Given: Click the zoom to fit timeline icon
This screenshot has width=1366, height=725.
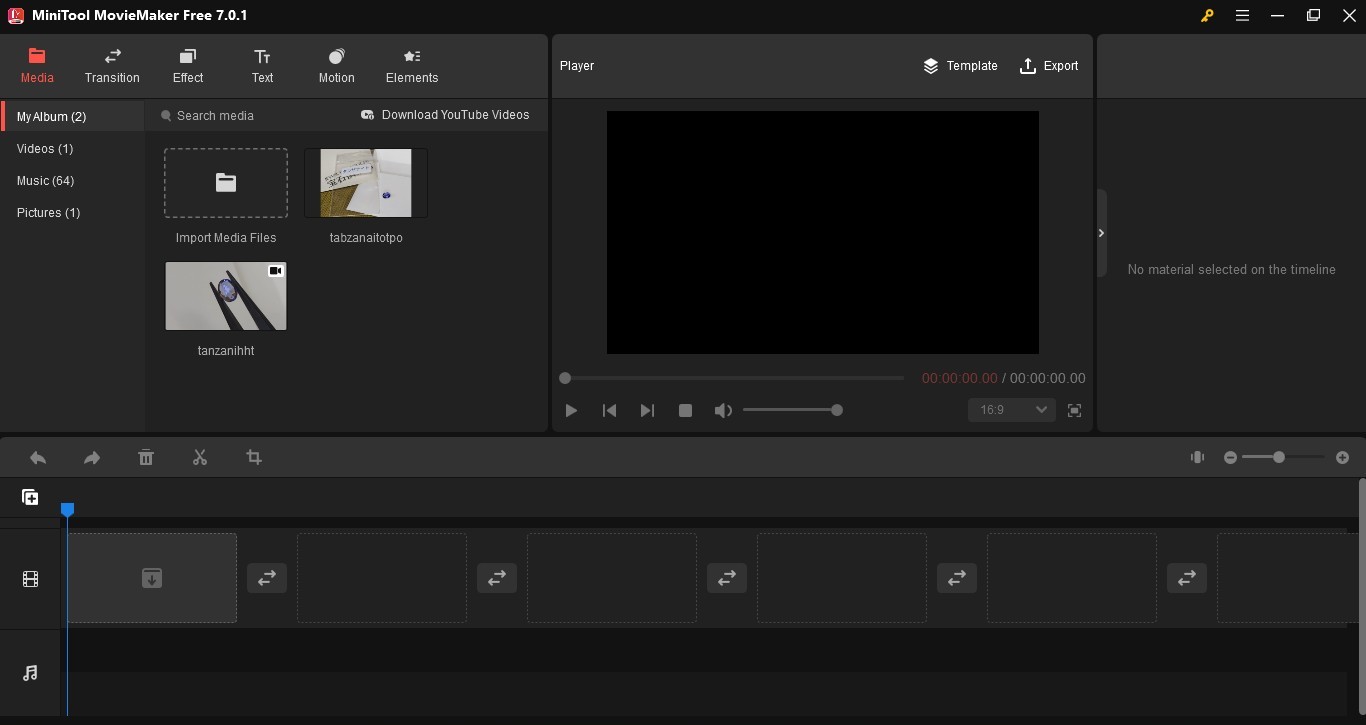Looking at the screenshot, I should [x=1197, y=457].
